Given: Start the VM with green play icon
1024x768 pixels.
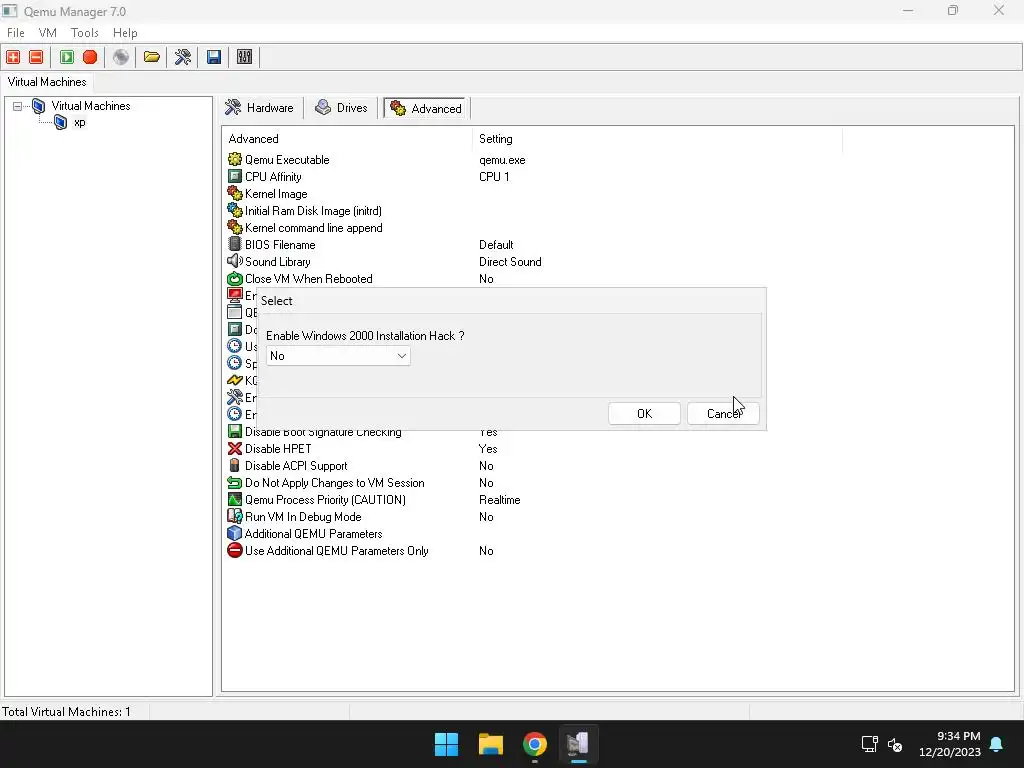Looking at the screenshot, I should [67, 57].
